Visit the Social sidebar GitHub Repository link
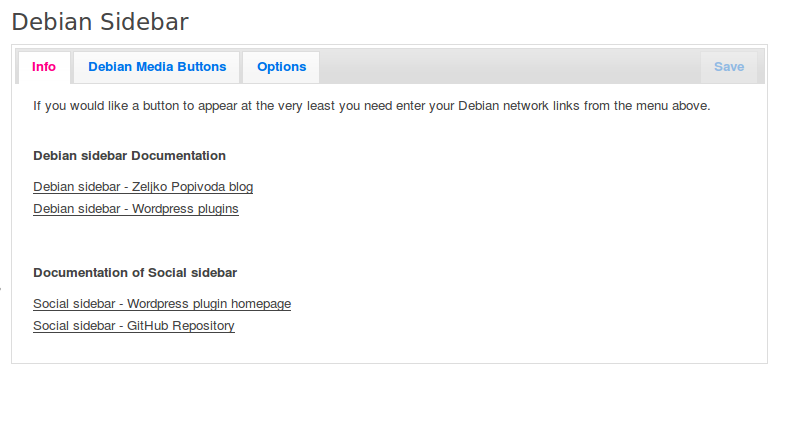 [134, 326]
